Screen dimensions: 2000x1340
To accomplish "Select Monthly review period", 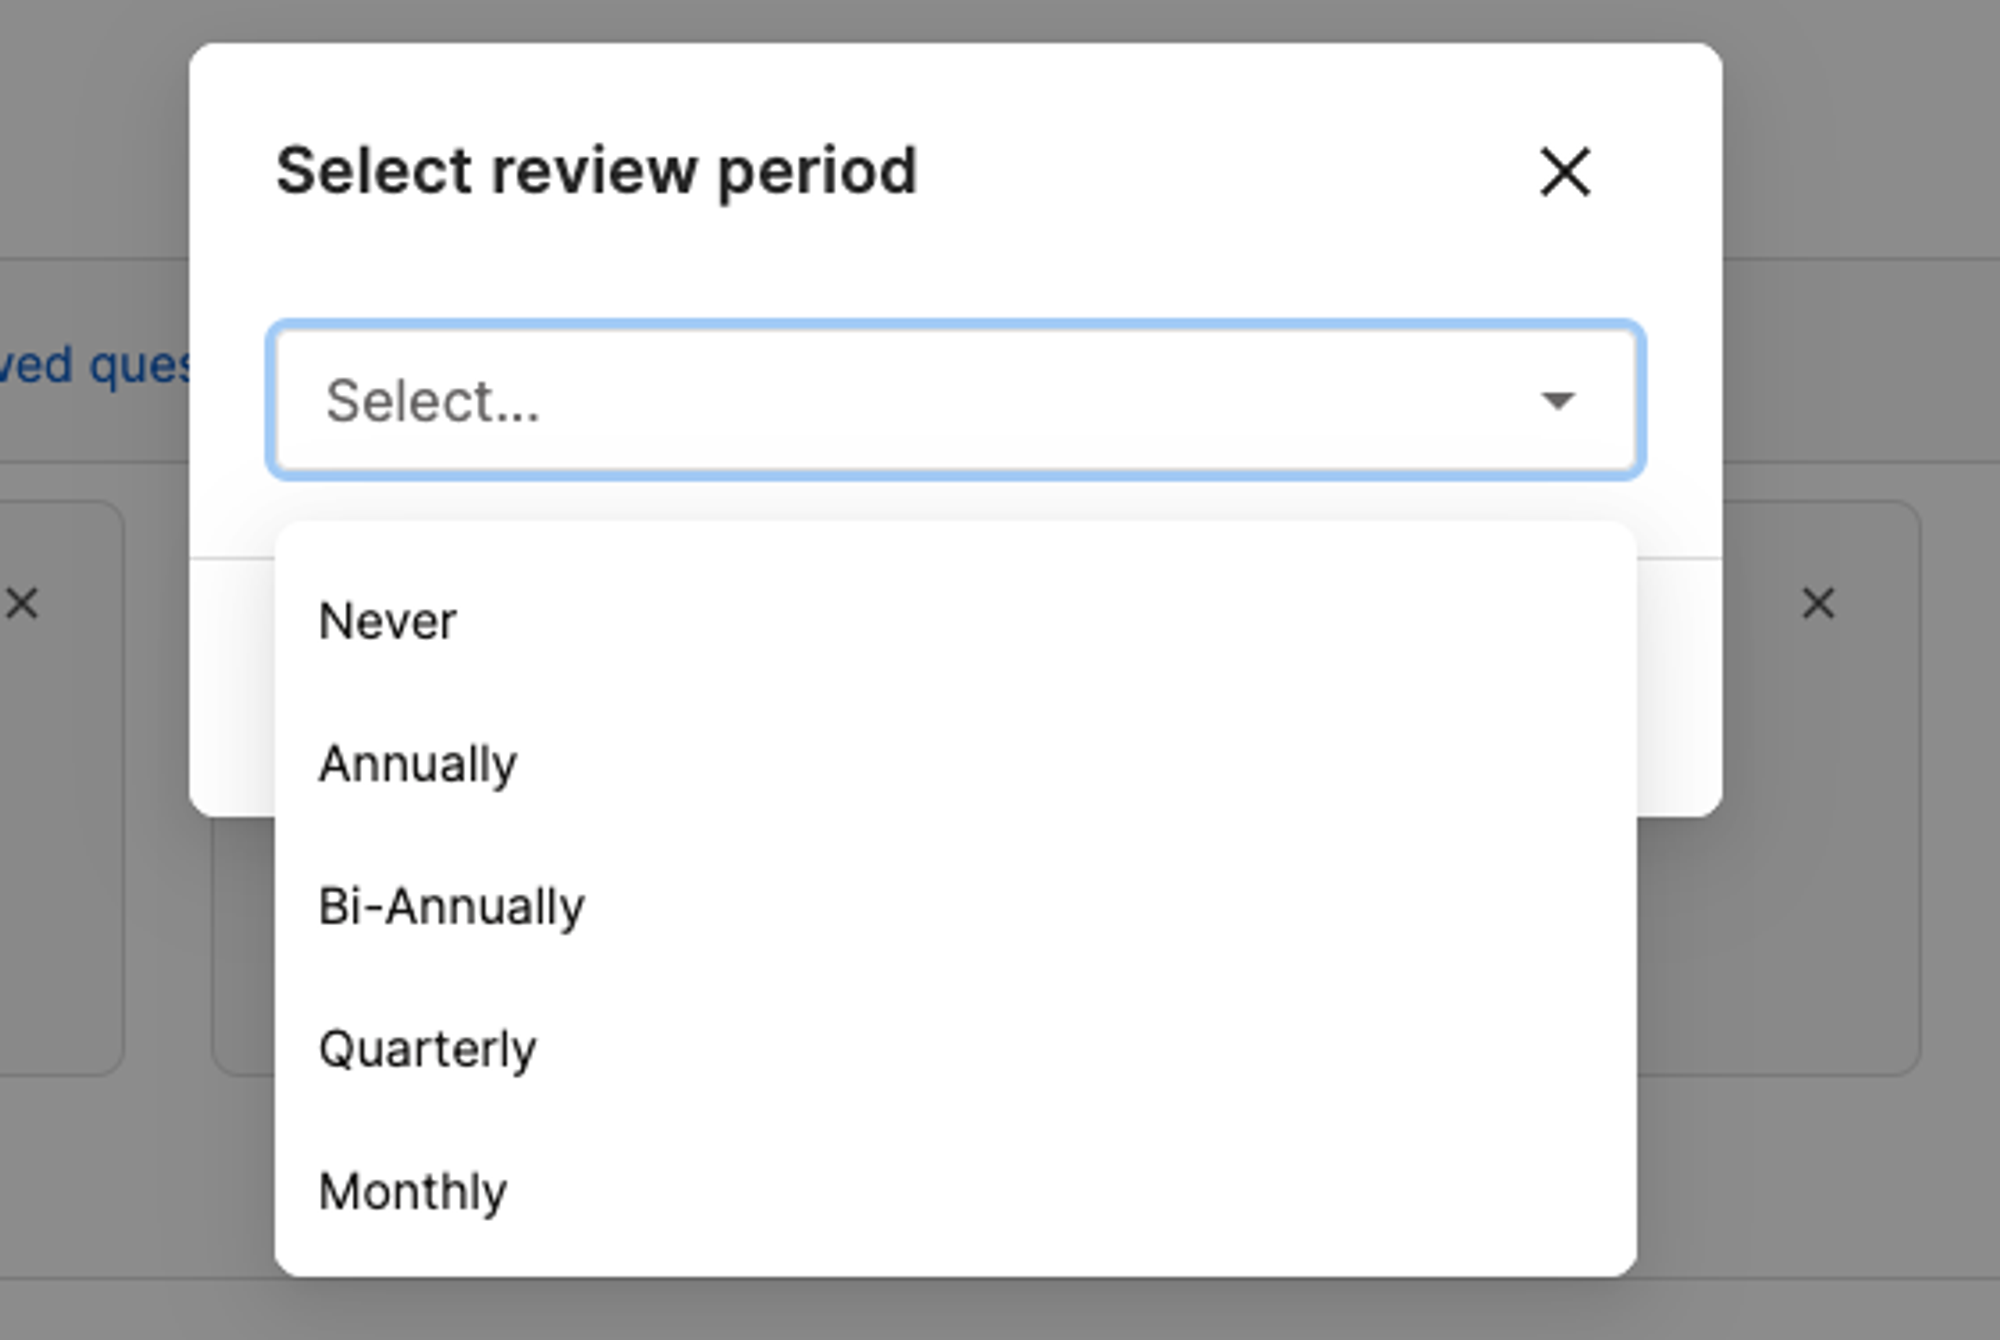I will (956, 1192).
